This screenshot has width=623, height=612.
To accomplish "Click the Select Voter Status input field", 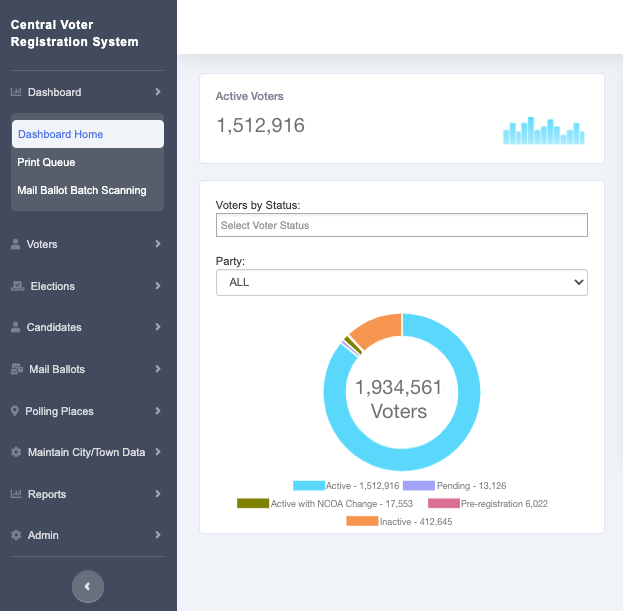I will point(401,226).
